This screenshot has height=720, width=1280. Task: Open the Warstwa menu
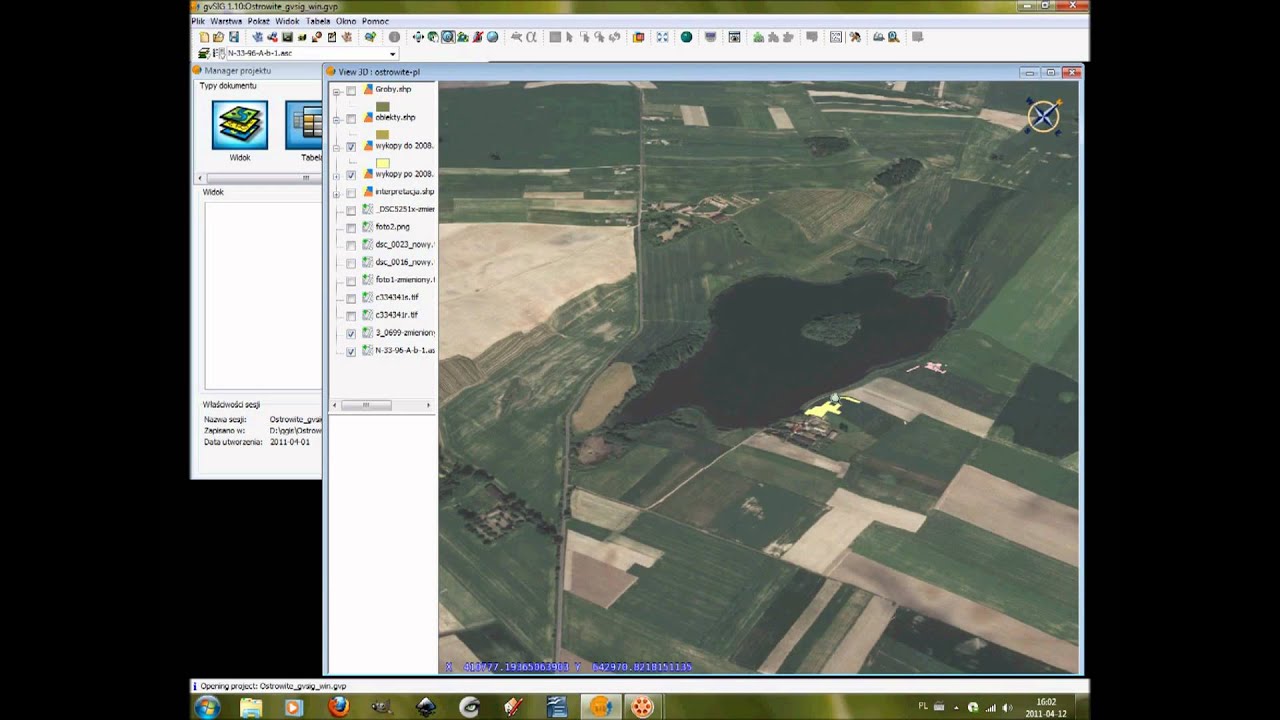(226, 21)
